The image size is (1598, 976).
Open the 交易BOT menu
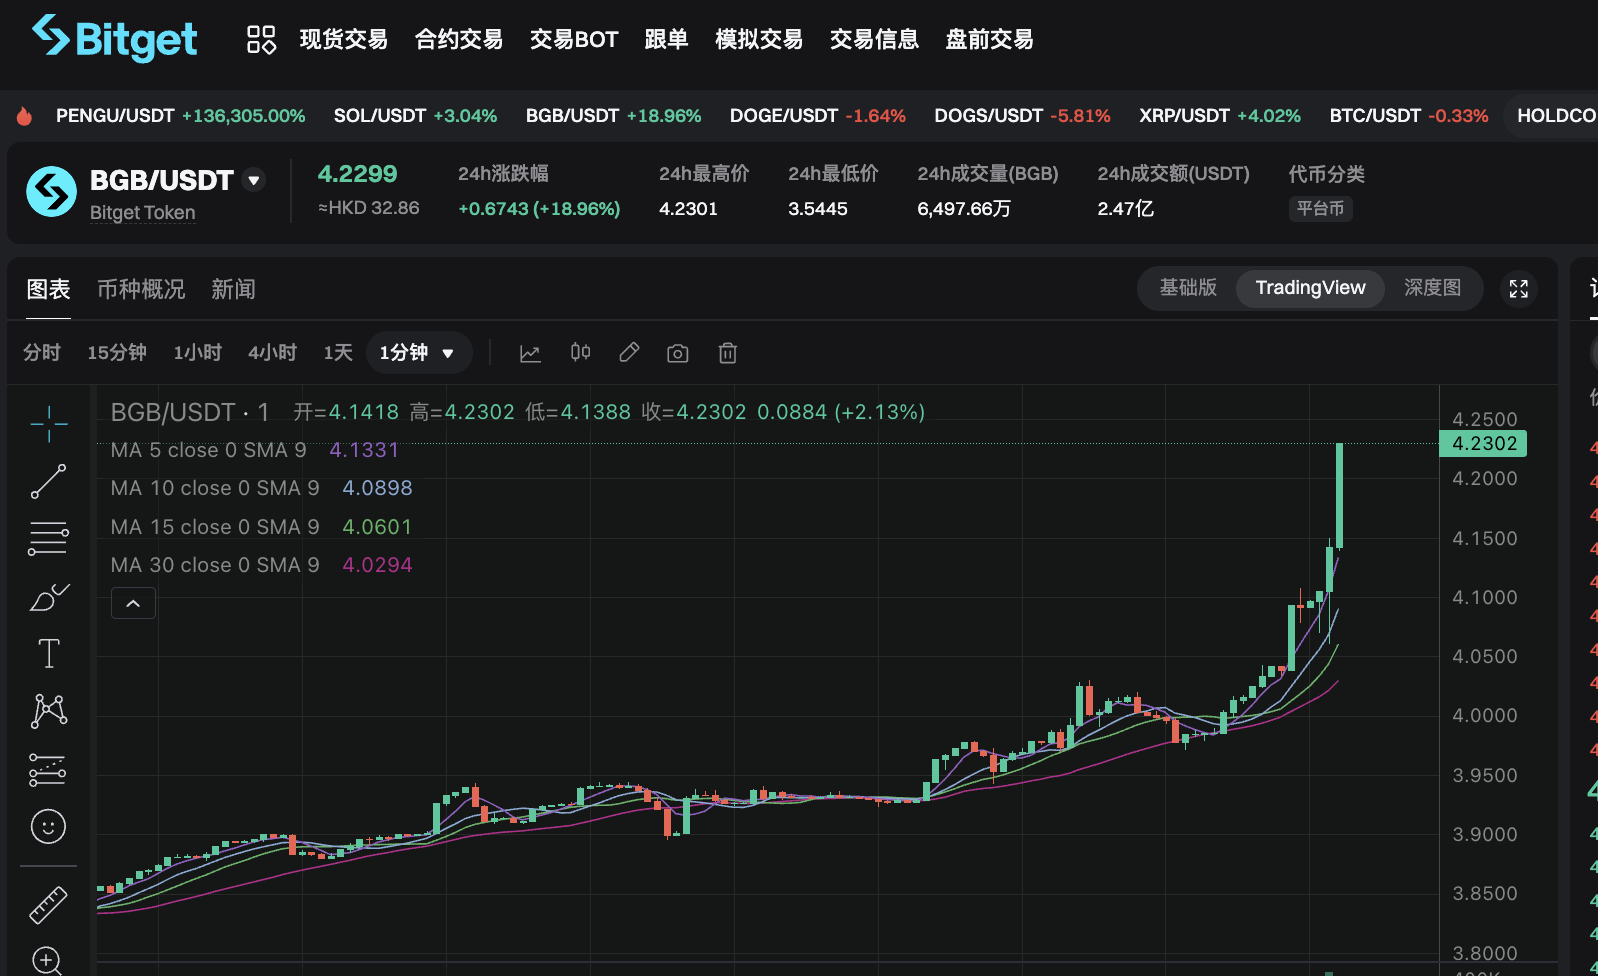pos(574,39)
